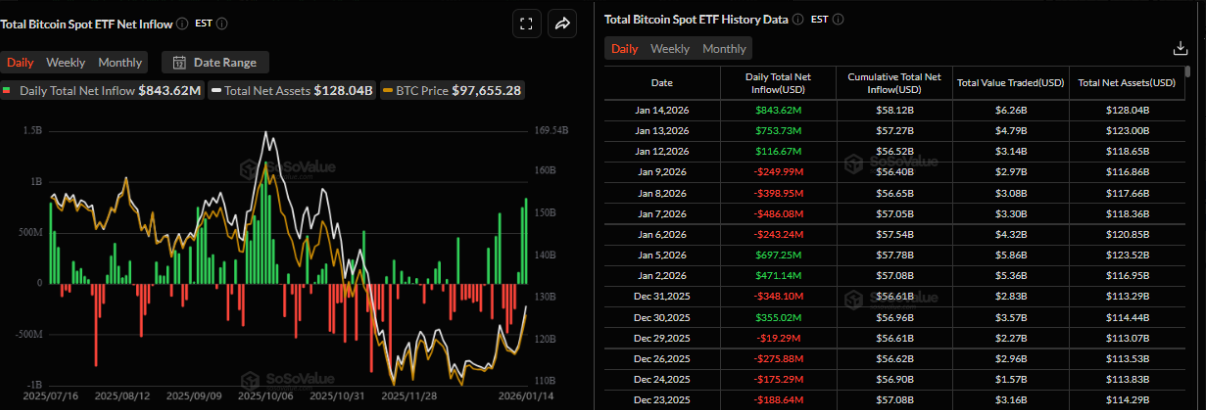
Task: Click info icon next to EST above the history table
Action: 838,19
